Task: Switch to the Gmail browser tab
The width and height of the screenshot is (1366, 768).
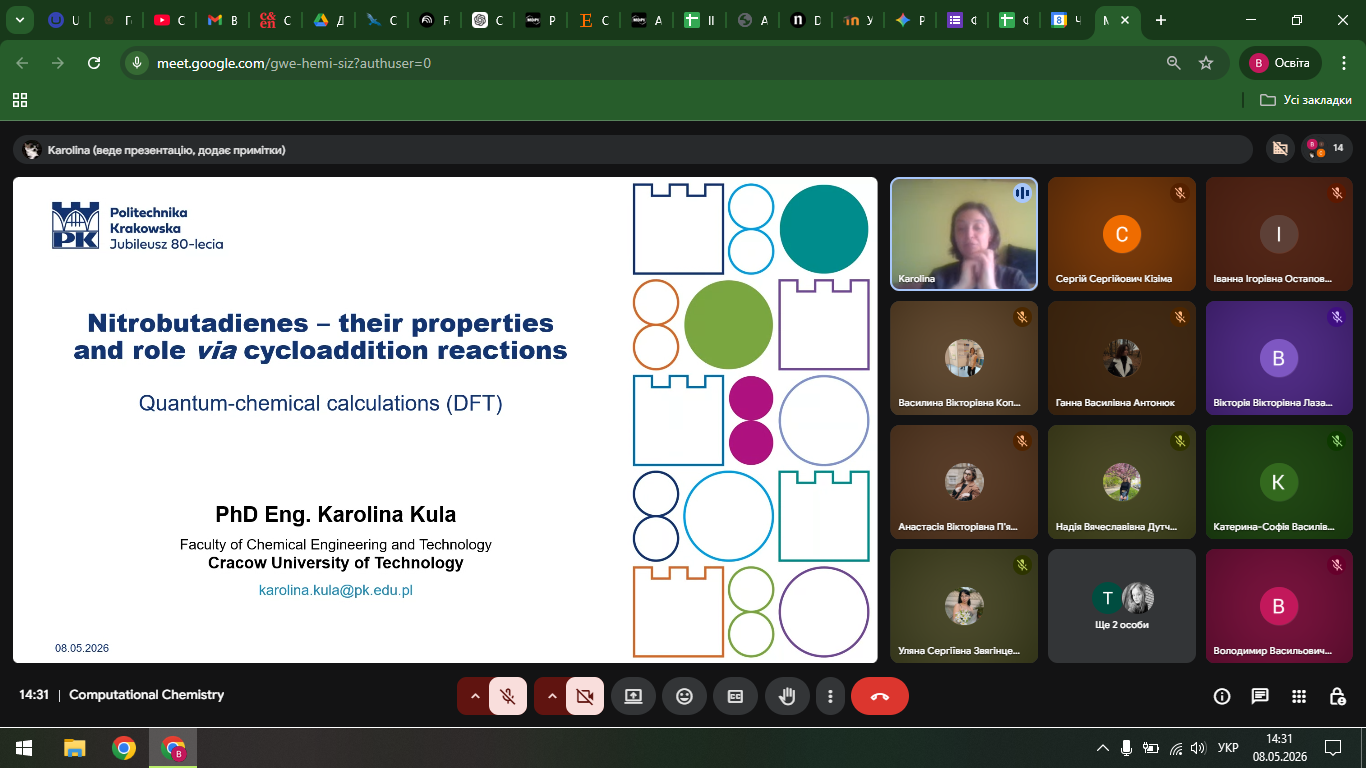Action: coord(223,20)
